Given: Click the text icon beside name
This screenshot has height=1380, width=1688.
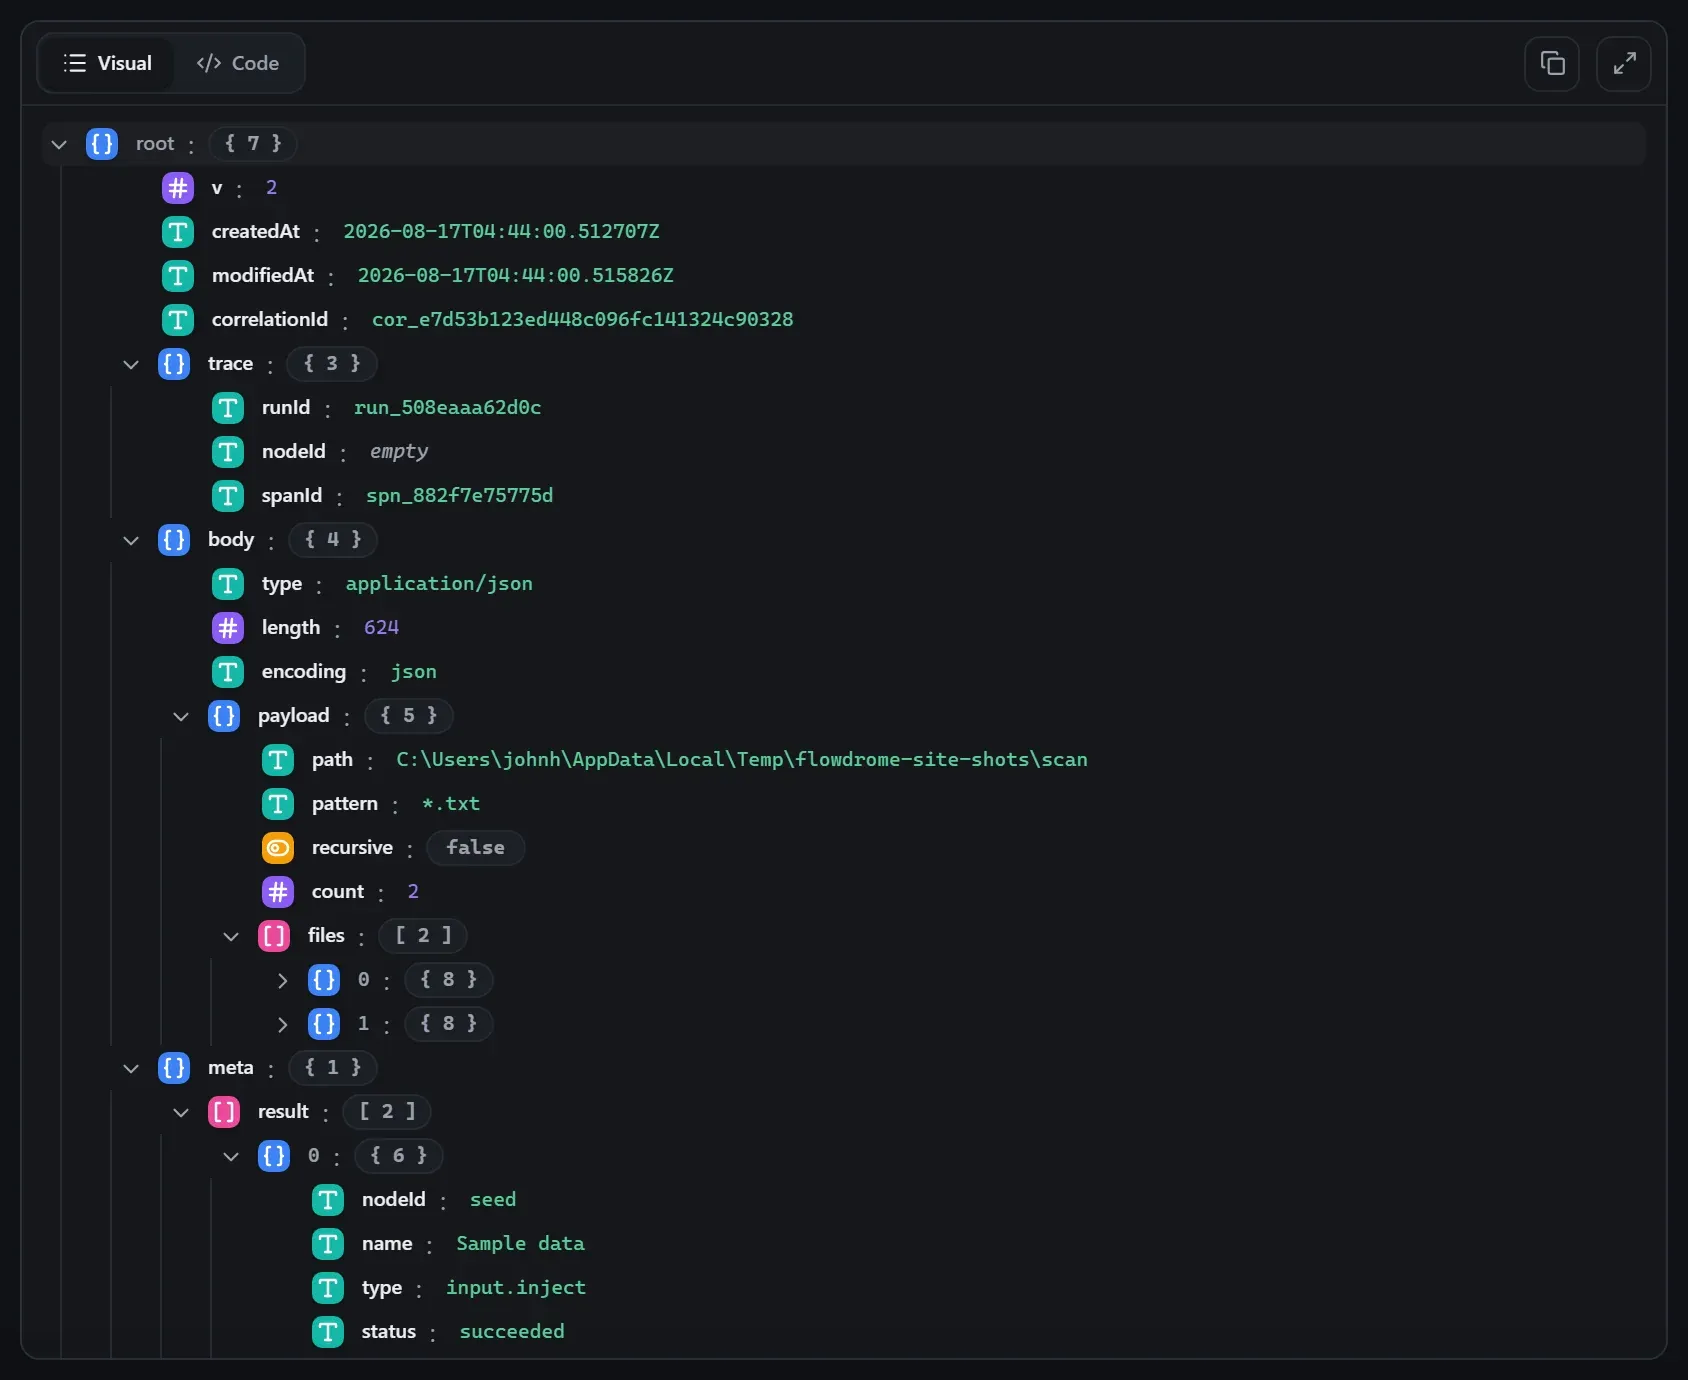Looking at the screenshot, I should 328,1244.
